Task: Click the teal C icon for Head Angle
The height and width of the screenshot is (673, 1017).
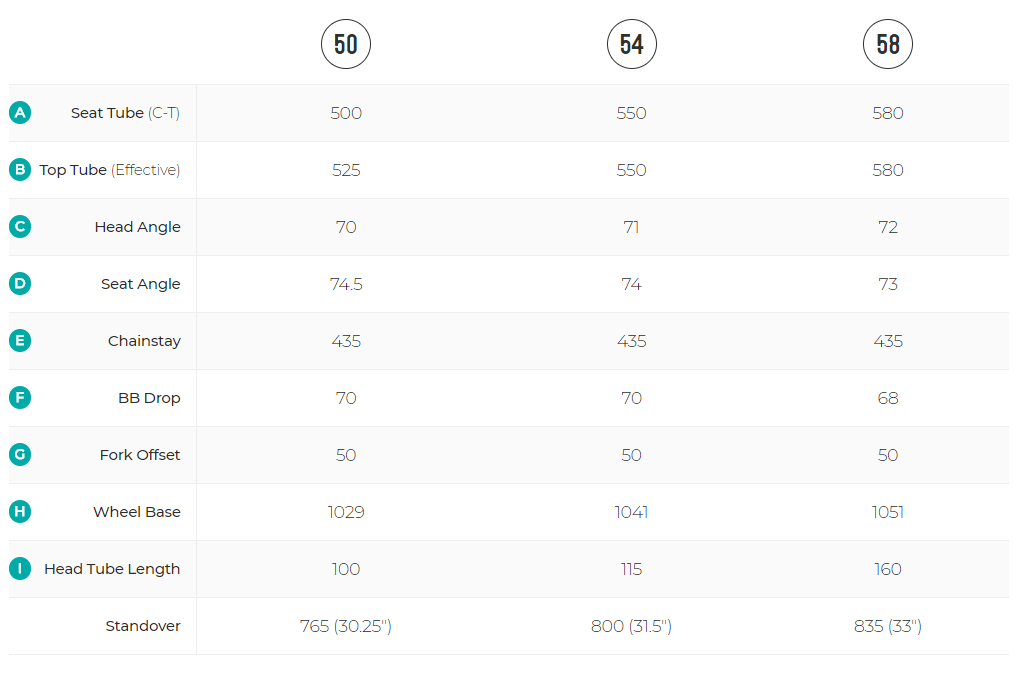Action: click(x=20, y=227)
